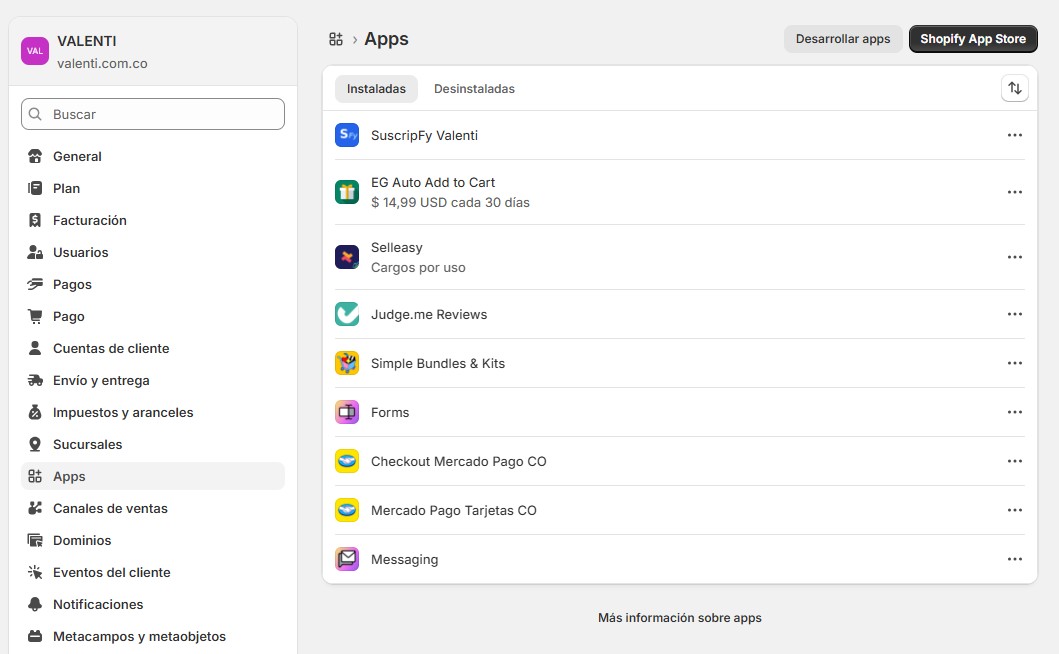Click the Canales de ventas icon
Screen dimensions: 1059x654
point(35,508)
